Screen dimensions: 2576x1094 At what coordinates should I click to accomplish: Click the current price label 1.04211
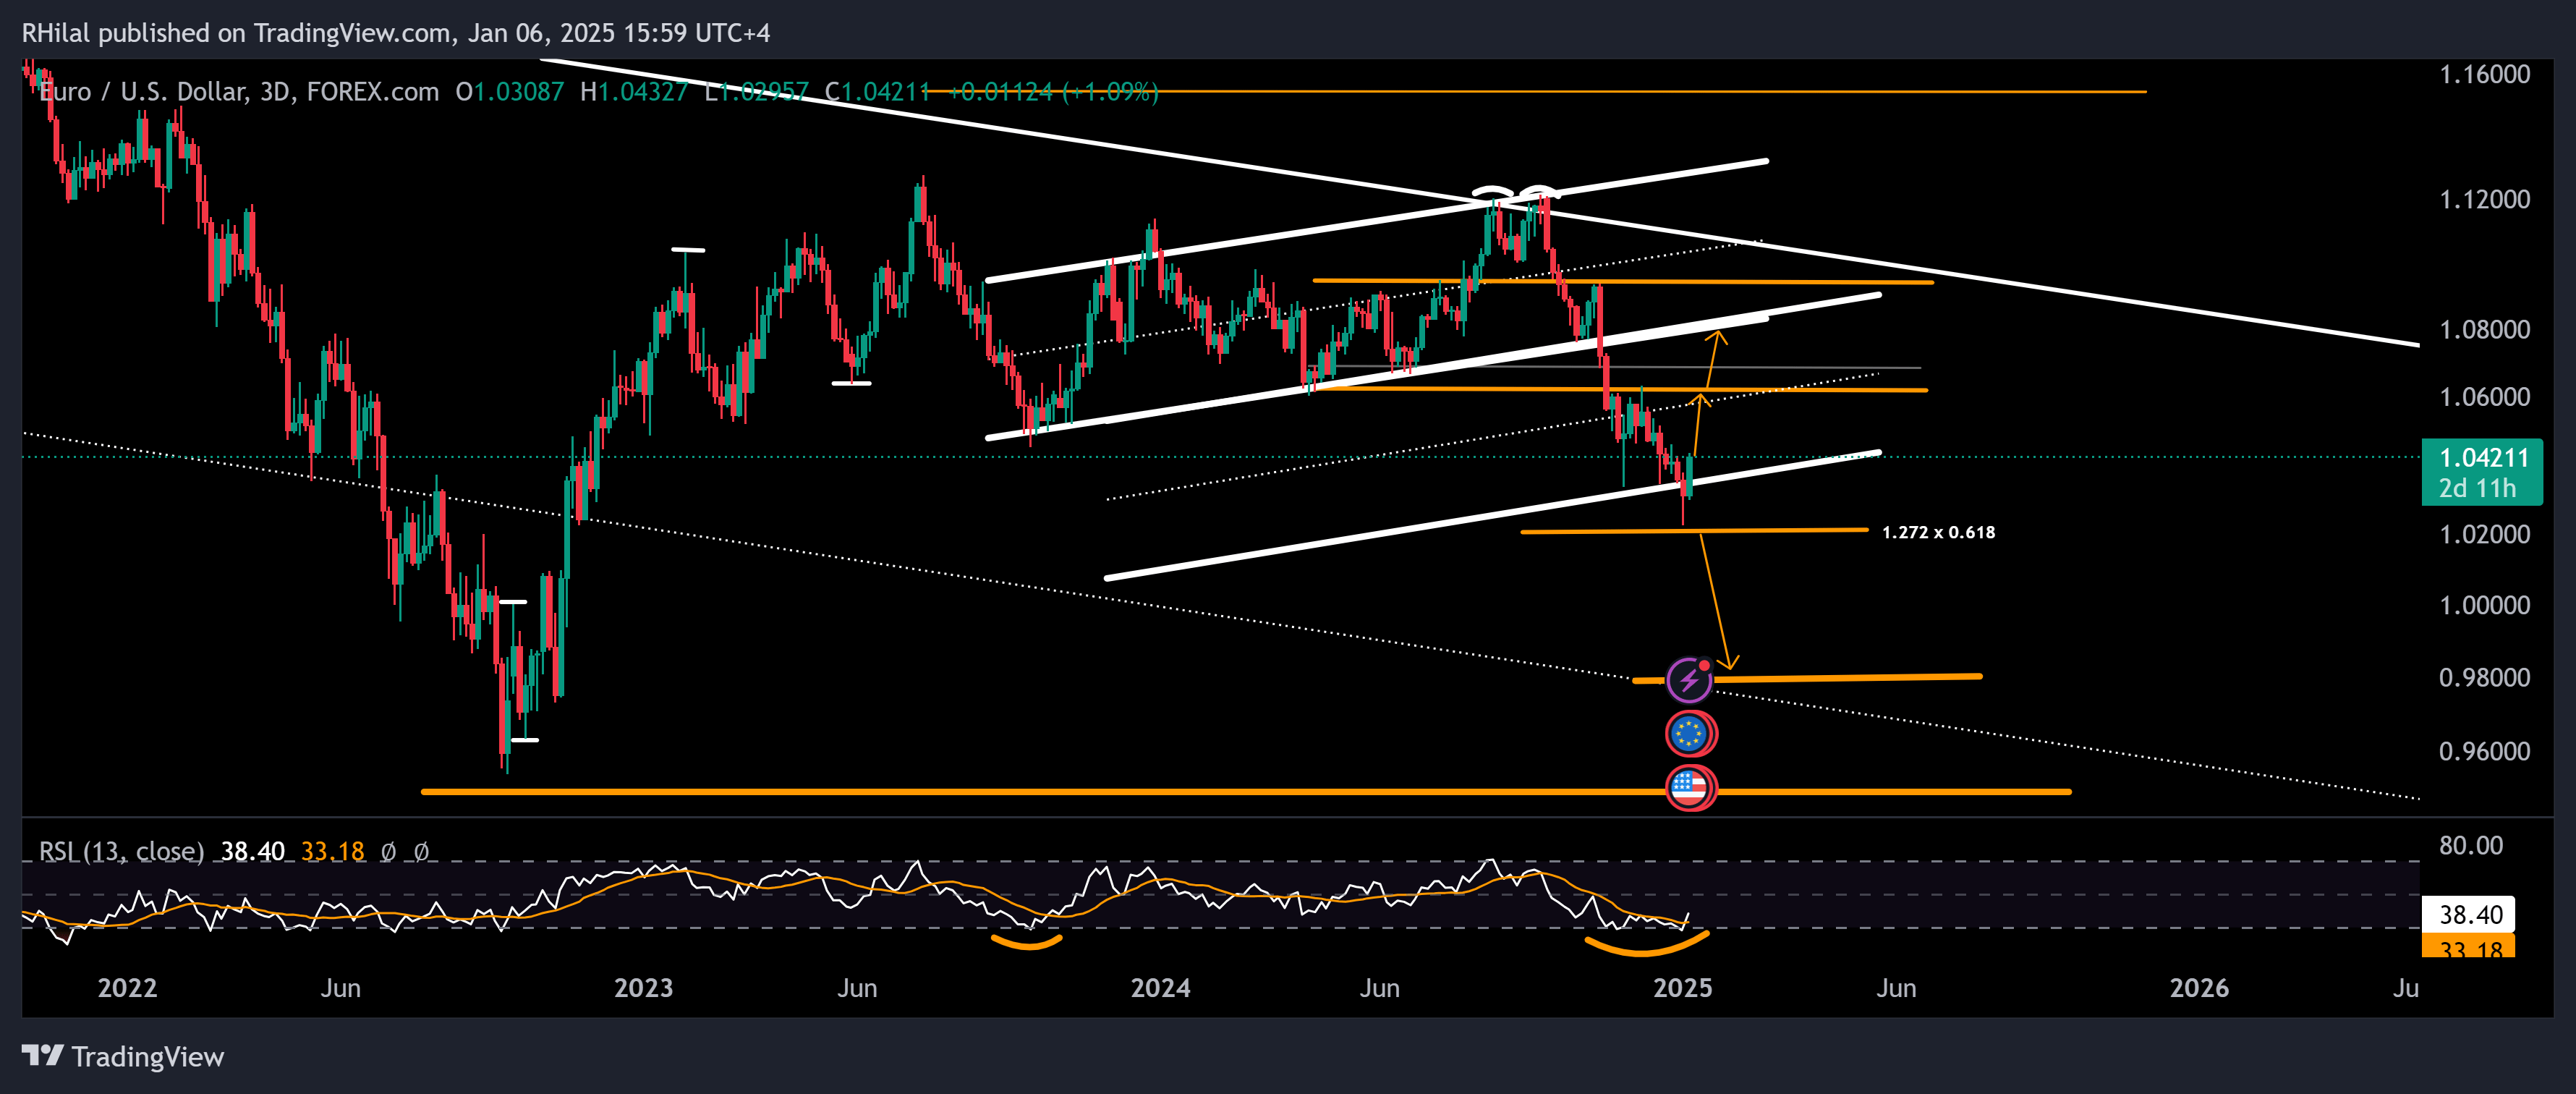(2483, 458)
